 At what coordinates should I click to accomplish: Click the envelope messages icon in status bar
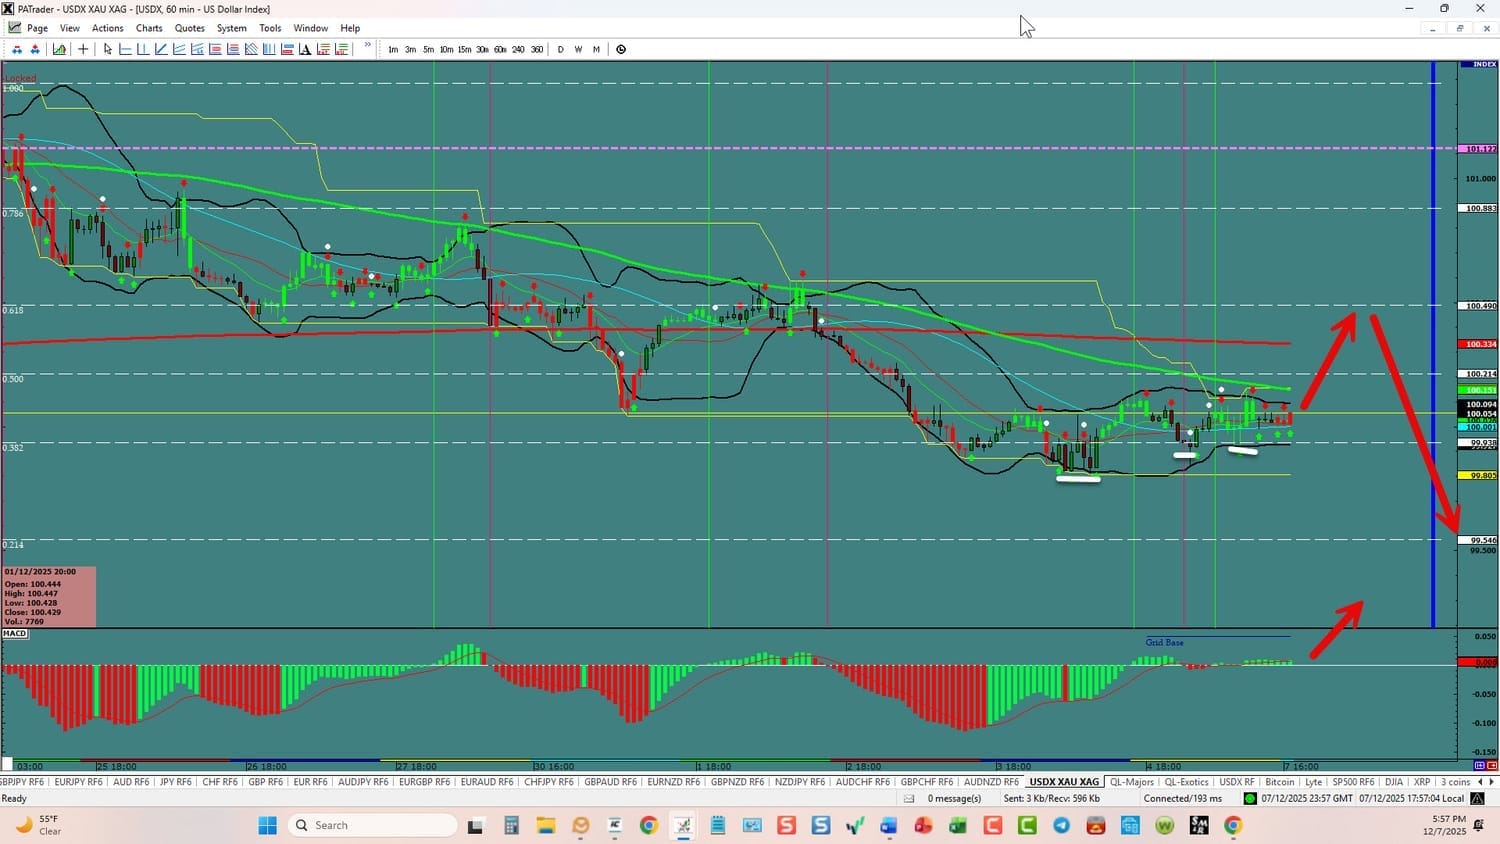[x=909, y=798]
